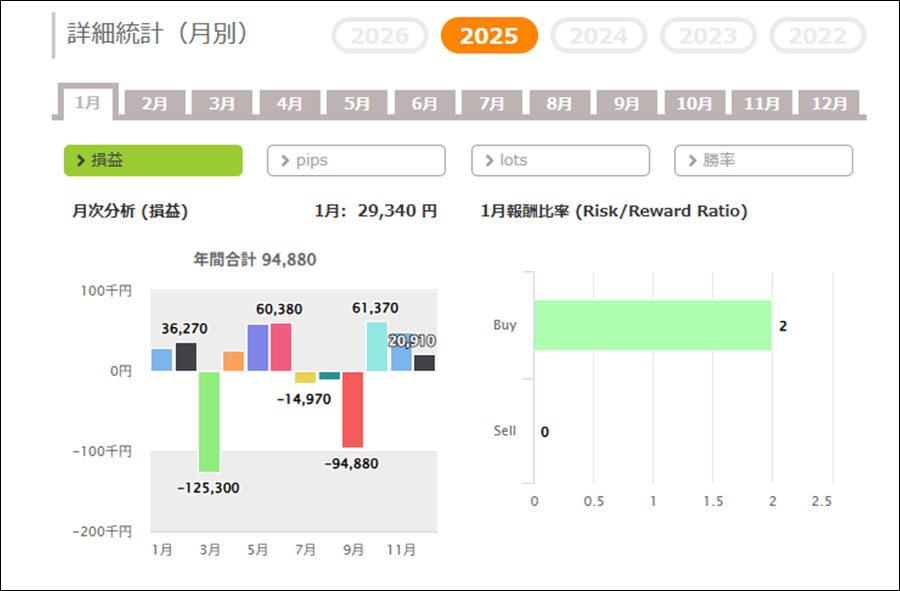
Task: Choose the 2022 year pill
Action: pos(817,37)
